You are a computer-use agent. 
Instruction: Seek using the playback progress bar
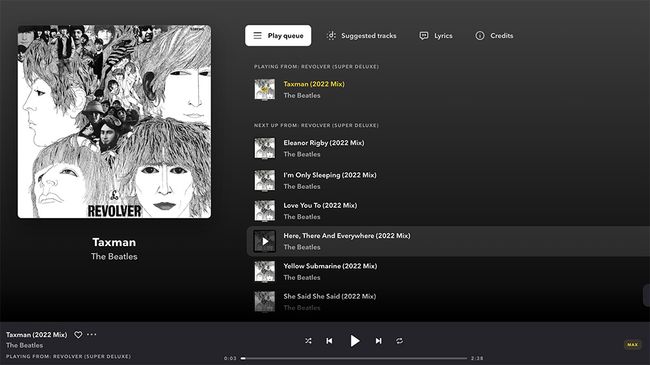tap(354, 358)
